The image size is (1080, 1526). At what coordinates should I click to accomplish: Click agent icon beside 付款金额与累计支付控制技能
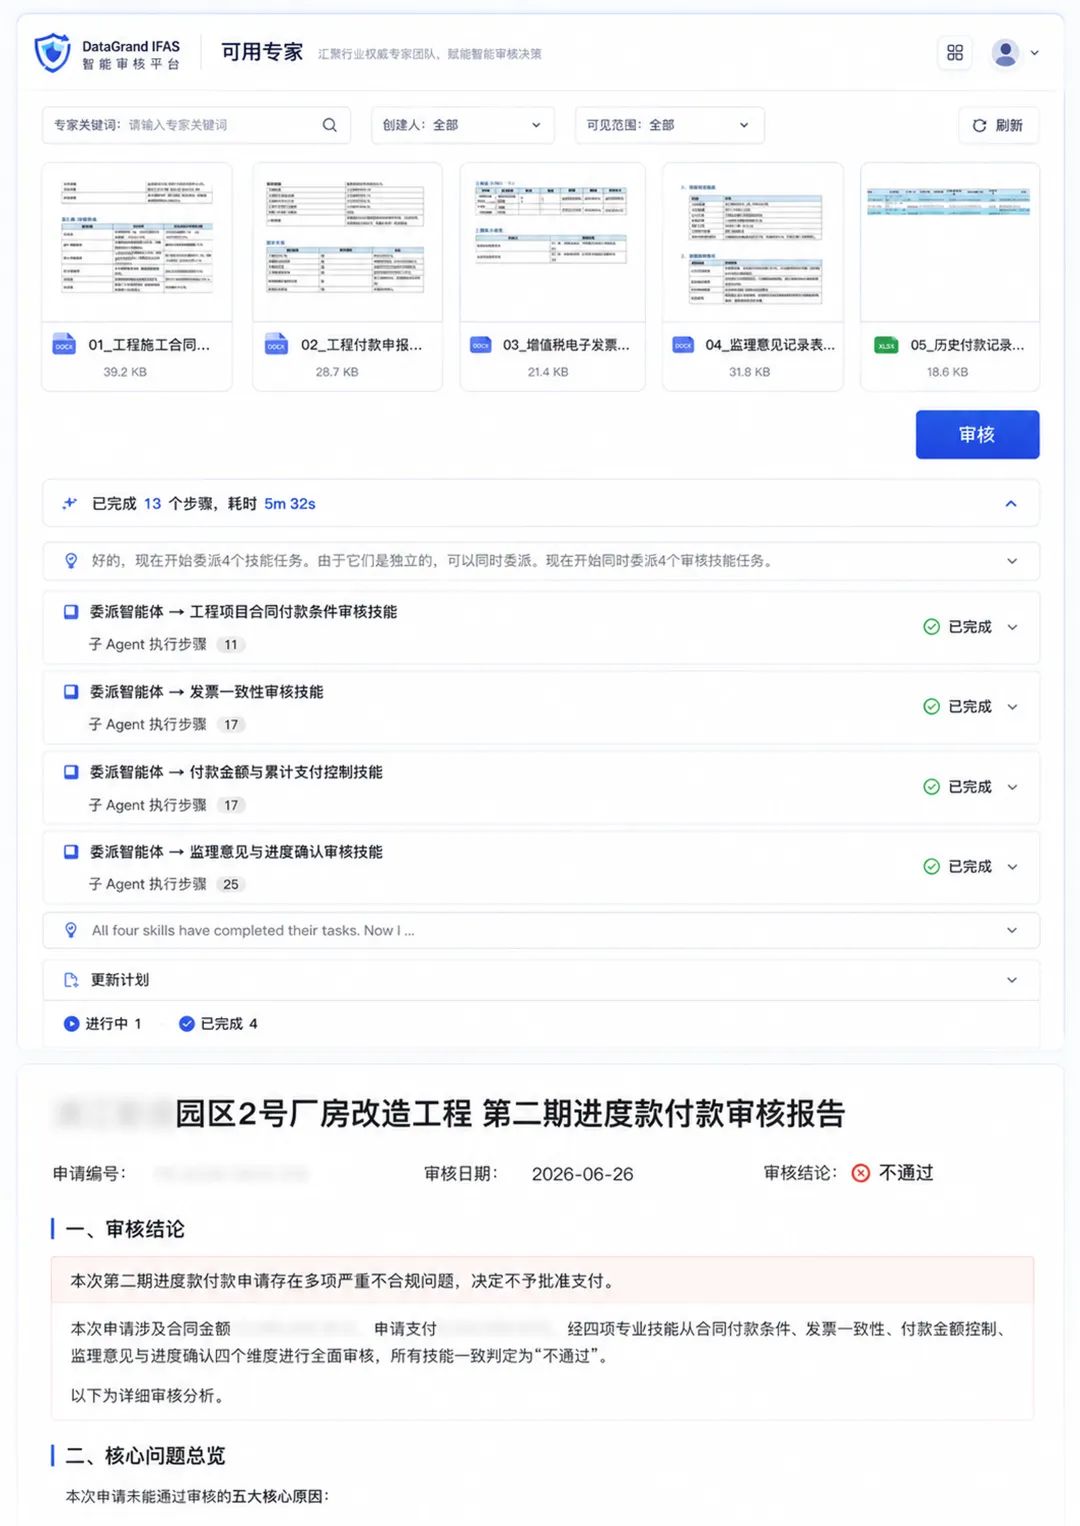71,772
